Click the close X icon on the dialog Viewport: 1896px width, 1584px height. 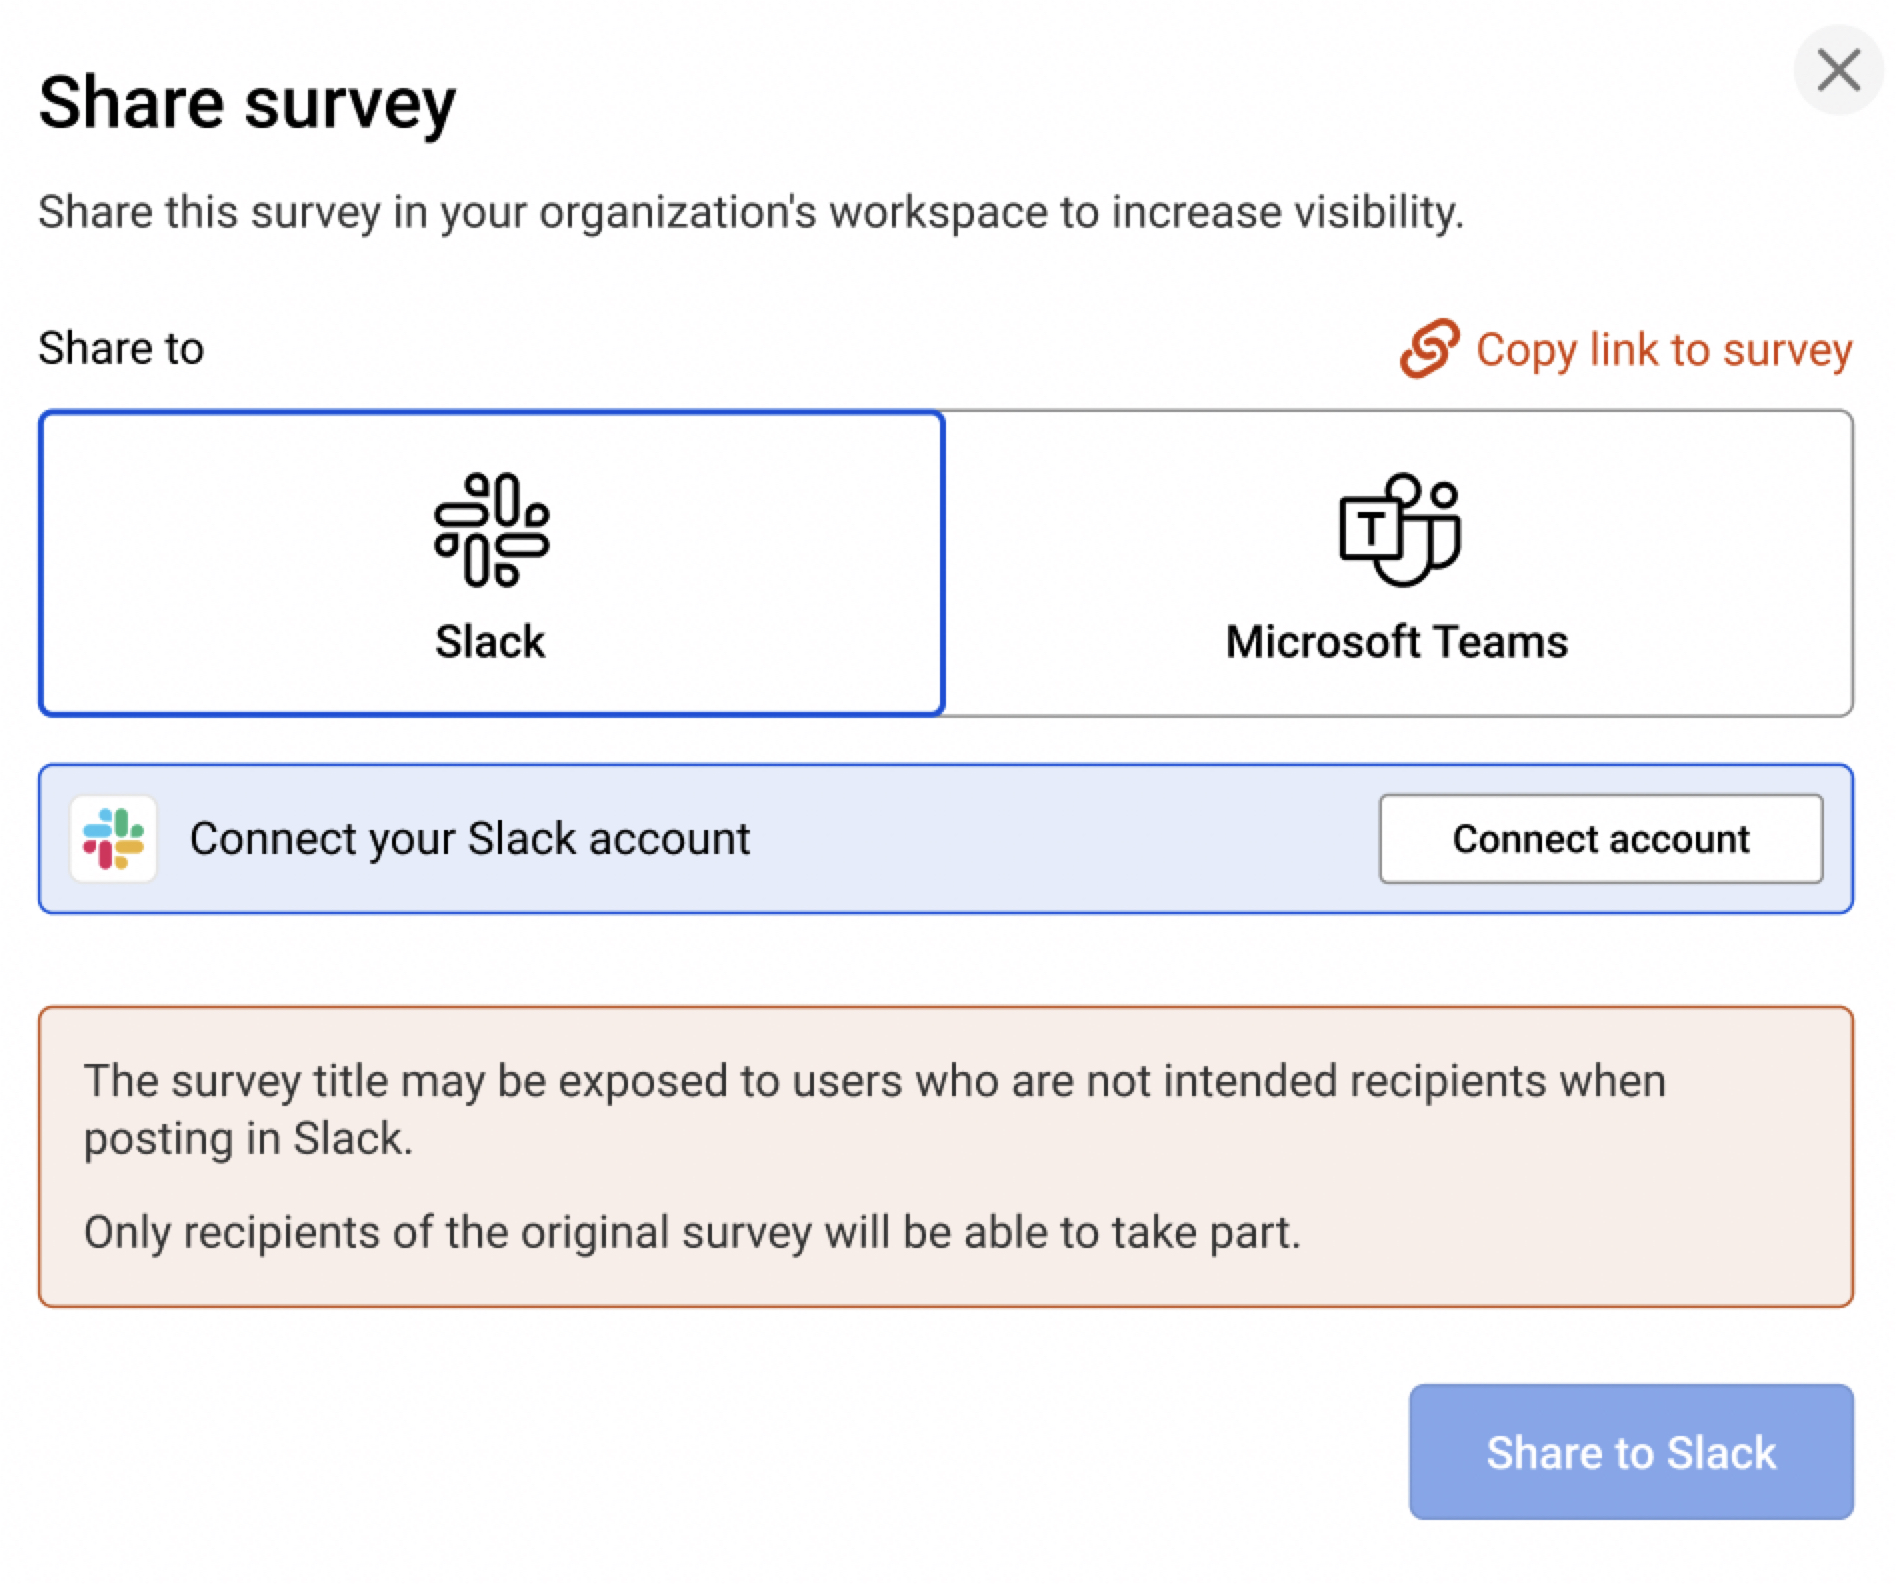(x=1836, y=70)
